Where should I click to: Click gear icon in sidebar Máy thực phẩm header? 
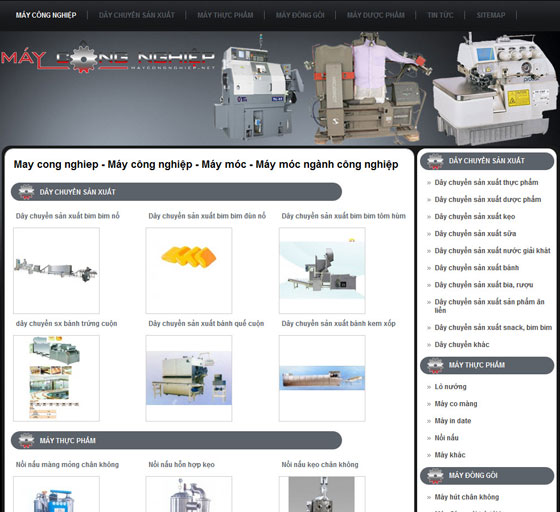[x=435, y=365]
